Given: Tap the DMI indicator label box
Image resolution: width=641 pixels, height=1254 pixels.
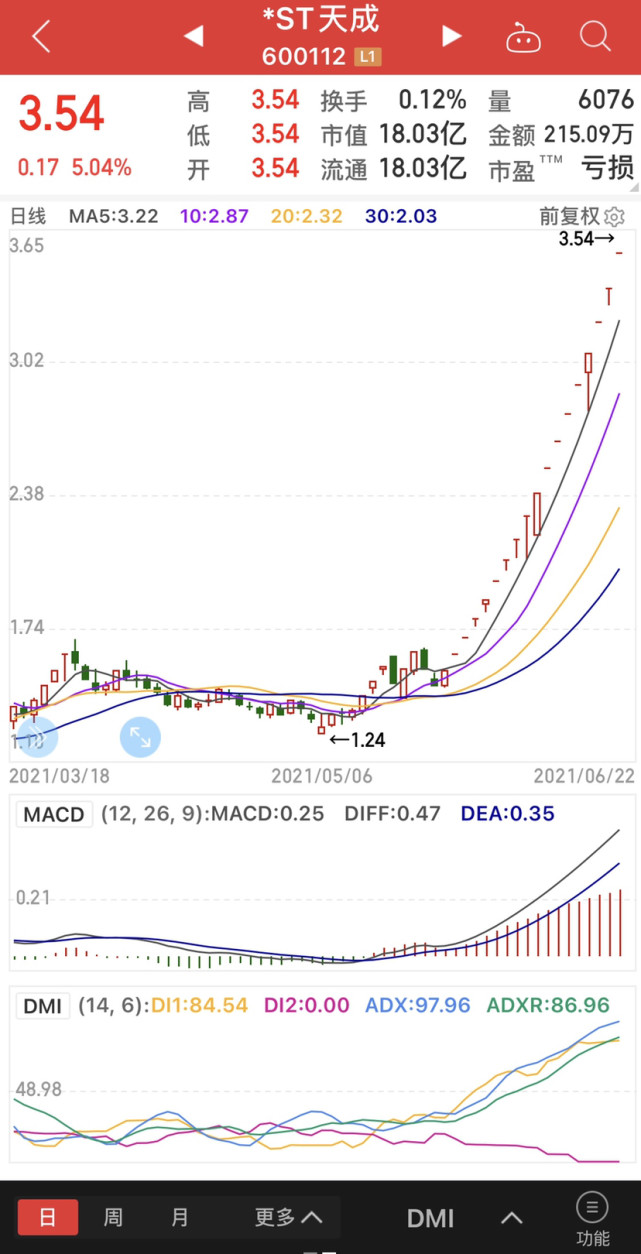Looking at the screenshot, I should (43, 1005).
